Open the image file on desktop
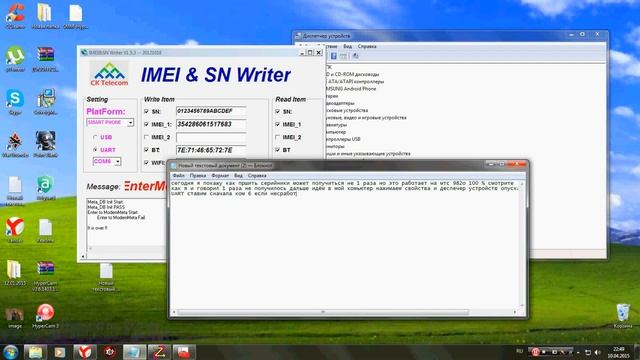 tap(15, 318)
